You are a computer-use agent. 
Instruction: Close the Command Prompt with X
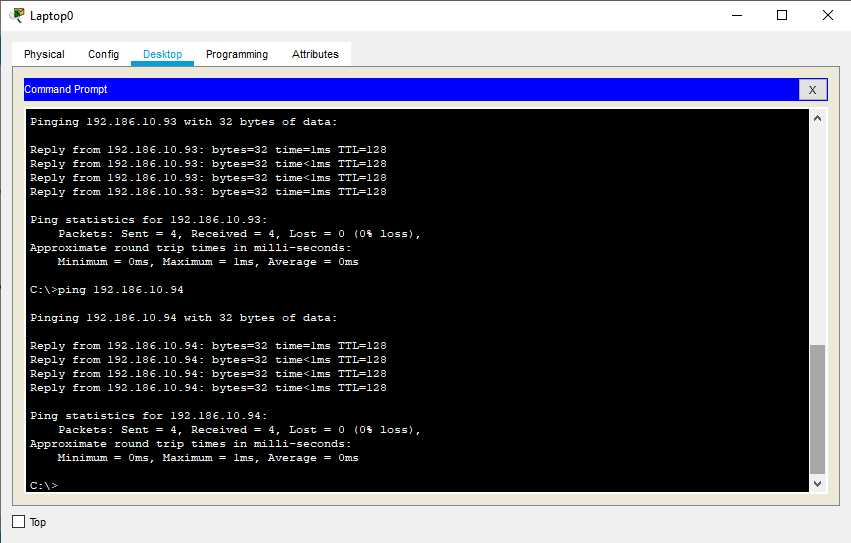[812, 90]
